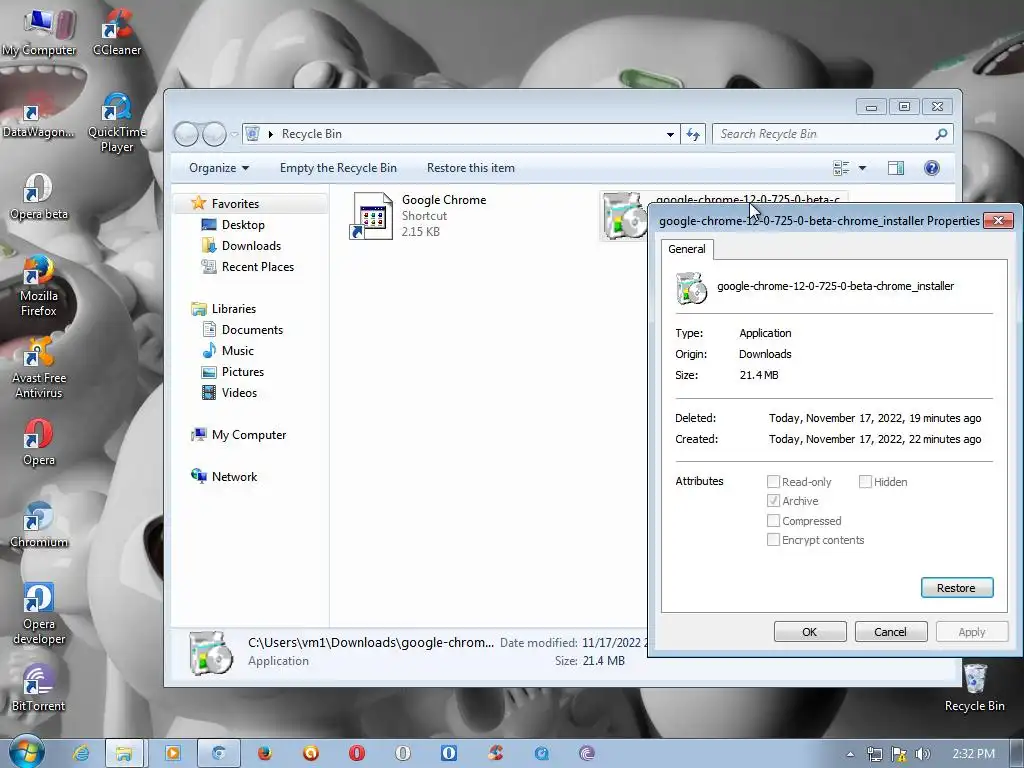Screen dimensions: 1024x768
Task: Open CCleaner from the taskbar
Action: [496, 753]
